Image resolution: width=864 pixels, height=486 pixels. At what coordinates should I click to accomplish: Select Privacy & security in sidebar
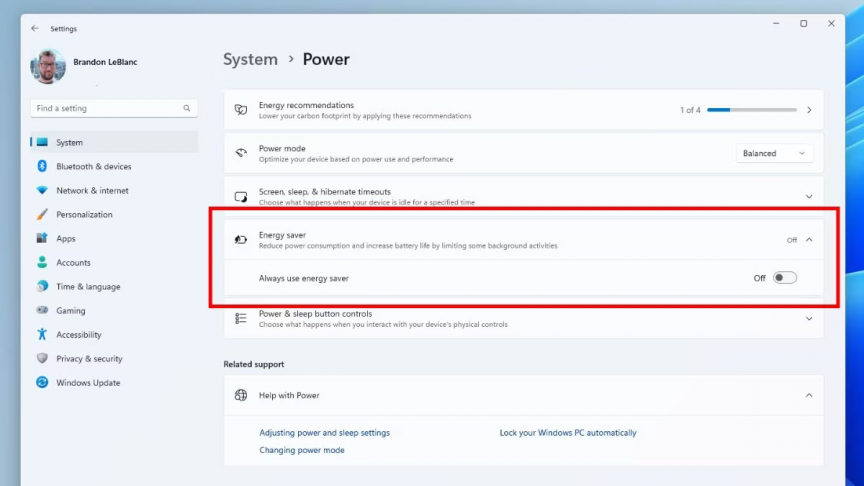click(89, 359)
